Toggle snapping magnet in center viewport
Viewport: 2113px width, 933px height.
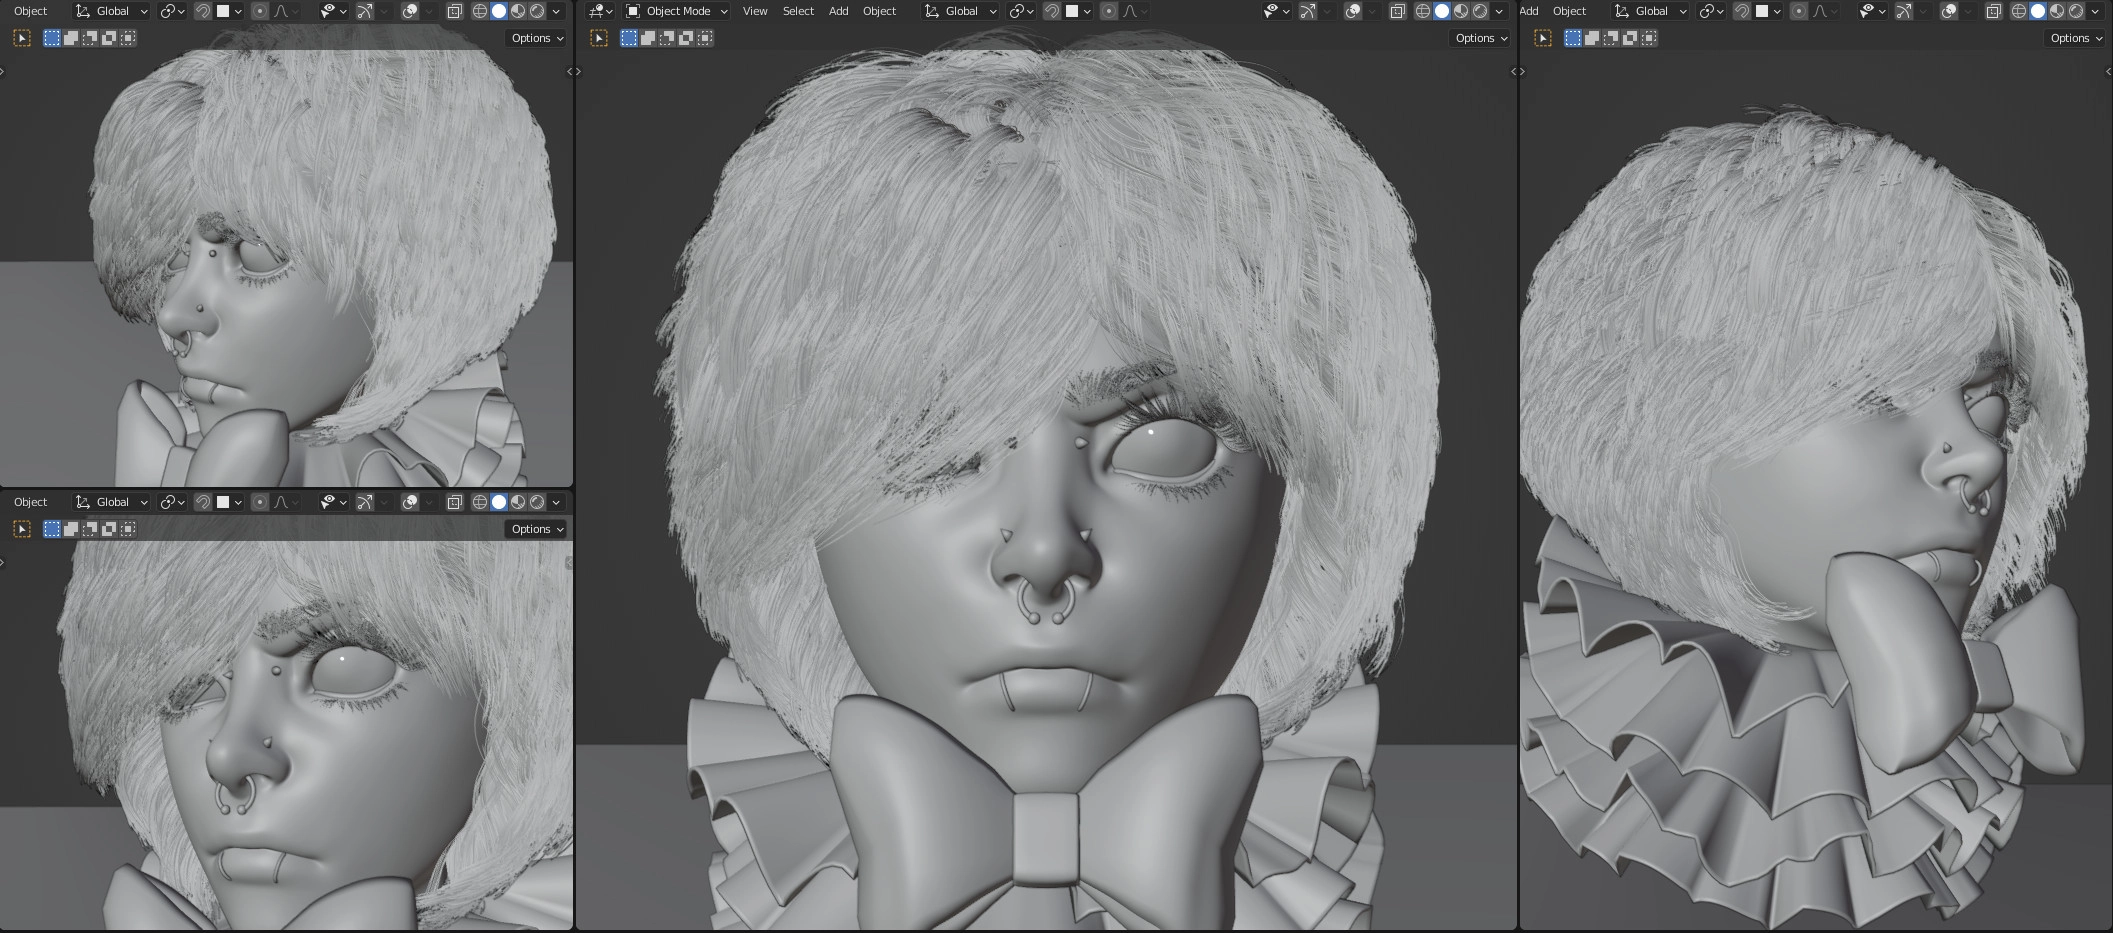pos(1051,11)
